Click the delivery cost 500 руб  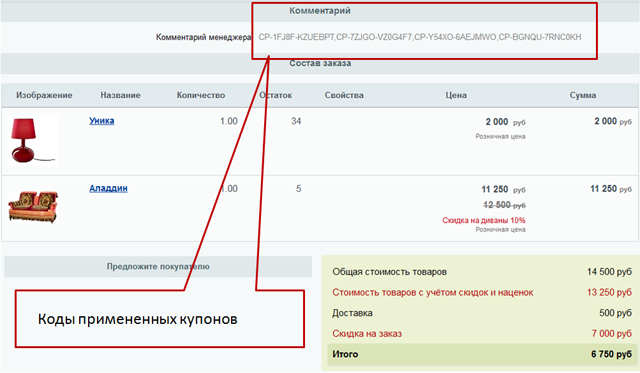click(615, 313)
